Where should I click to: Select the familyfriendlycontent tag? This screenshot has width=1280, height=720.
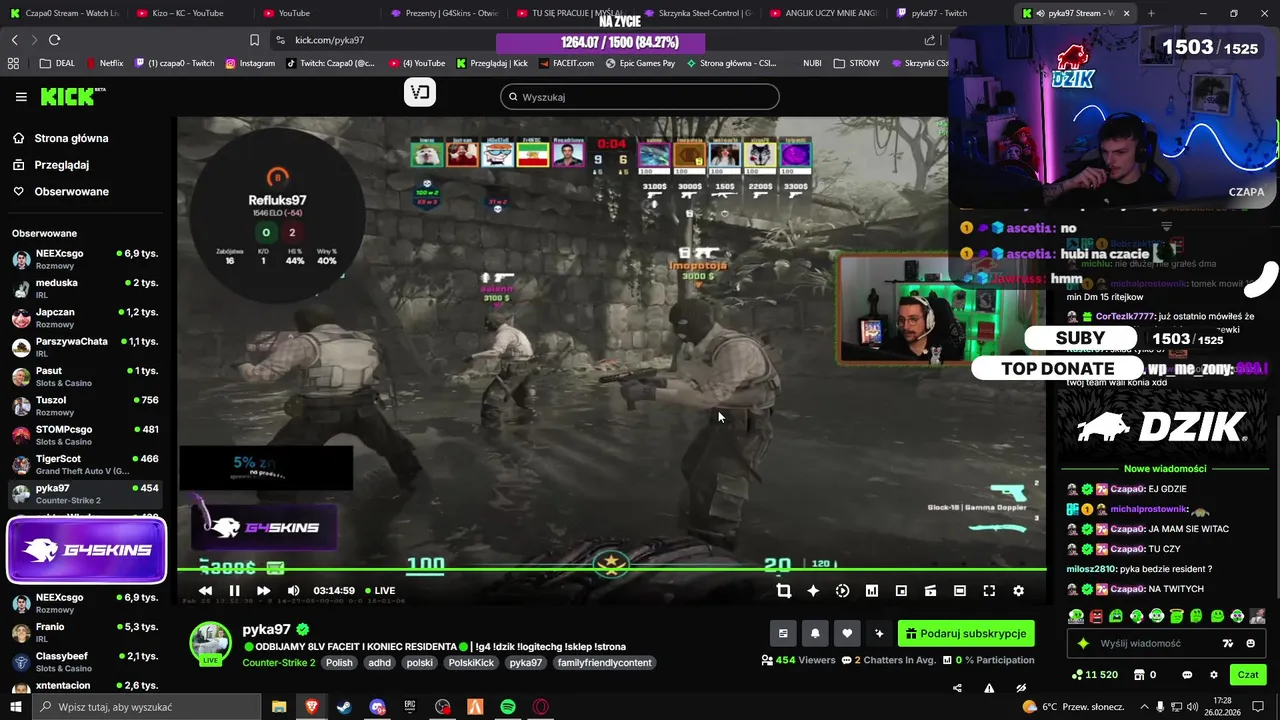[605, 663]
